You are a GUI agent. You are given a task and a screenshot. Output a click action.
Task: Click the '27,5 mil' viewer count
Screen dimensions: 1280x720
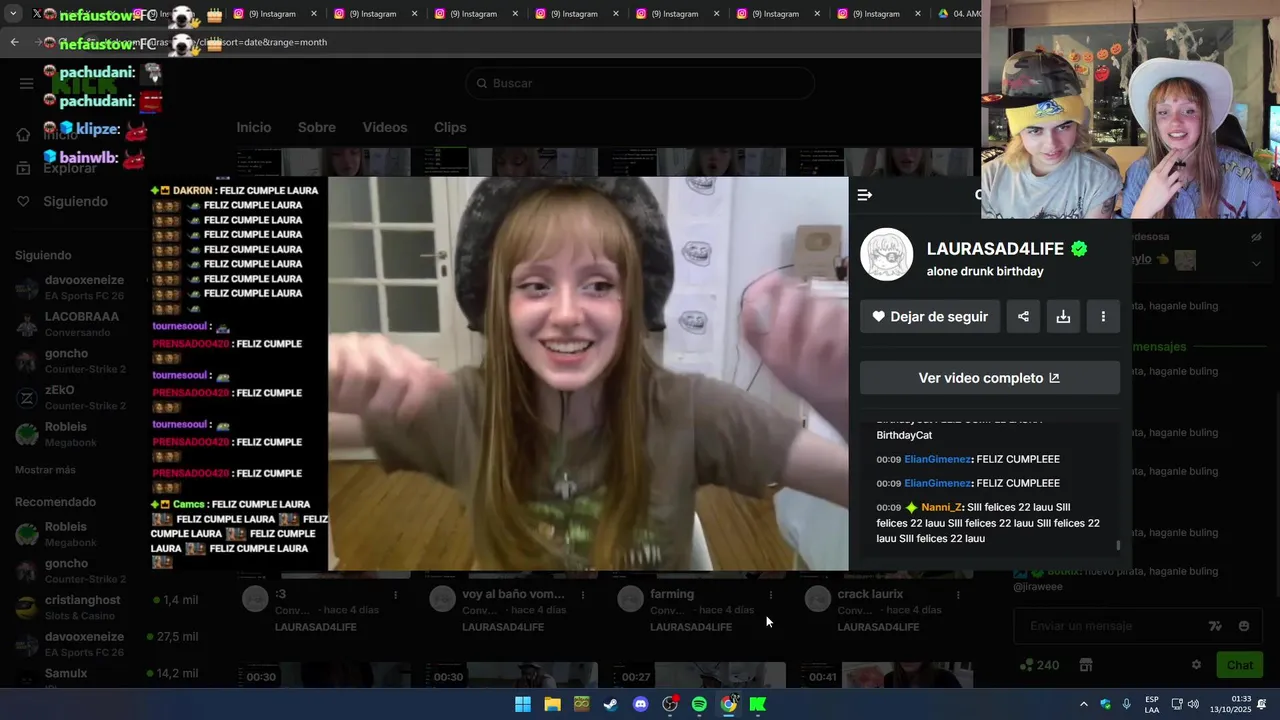click(177, 637)
